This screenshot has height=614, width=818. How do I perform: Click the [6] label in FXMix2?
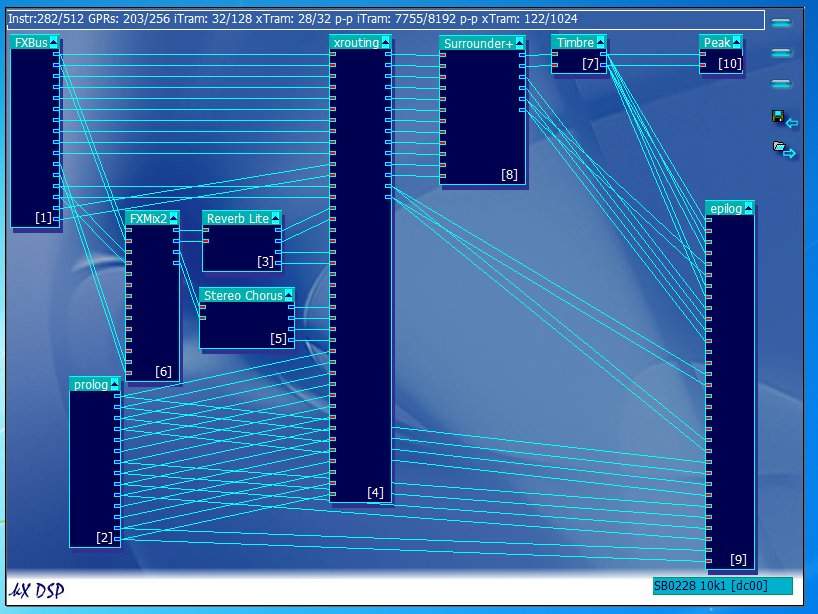[x=163, y=371]
